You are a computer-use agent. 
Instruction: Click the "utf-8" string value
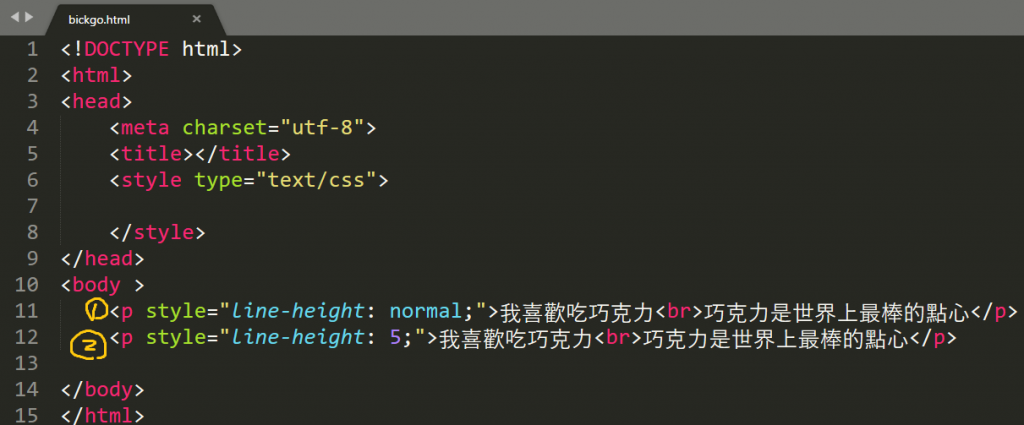(323, 127)
